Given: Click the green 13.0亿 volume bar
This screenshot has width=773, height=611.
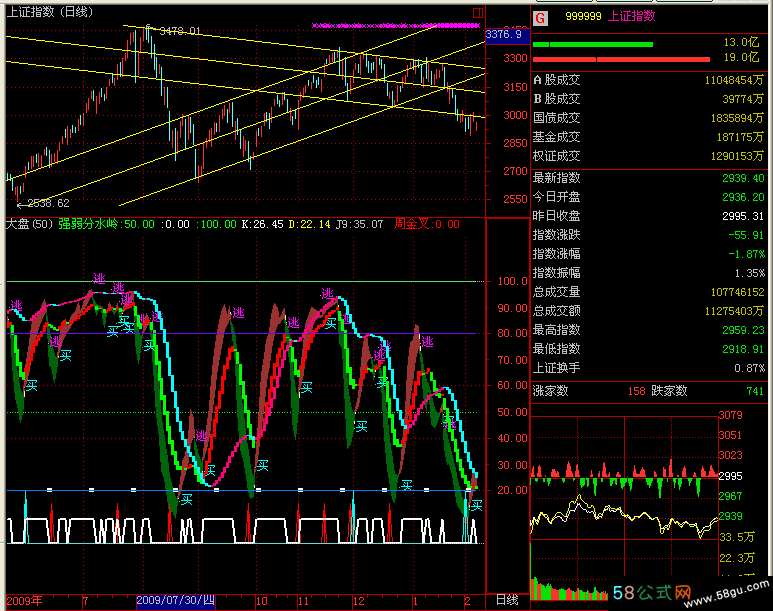Looking at the screenshot, I should (x=593, y=44).
